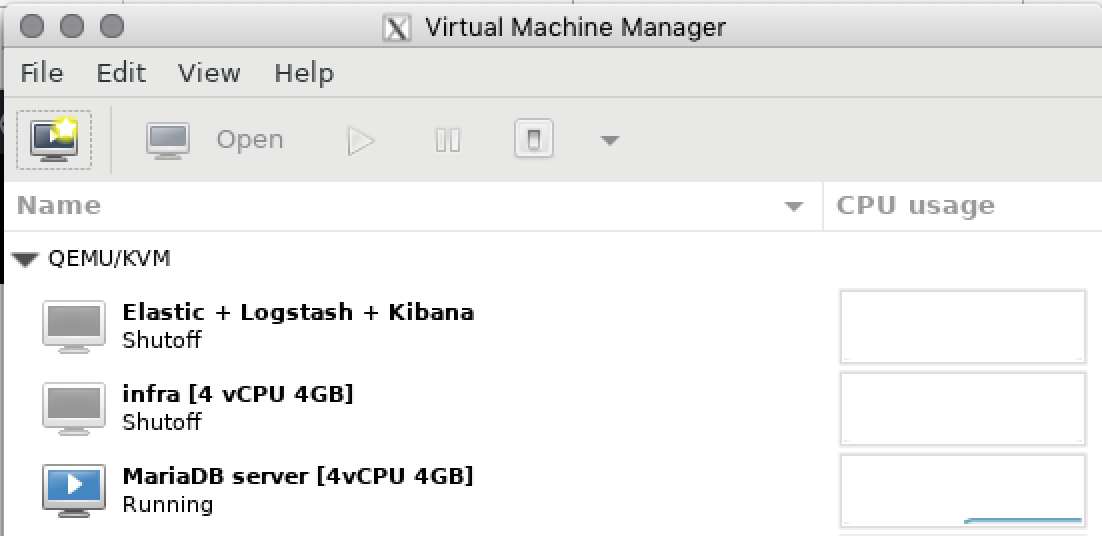Select the infra VM monitor icon
Viewport: 1102px width, 536px height.
[x=74, y=408]
